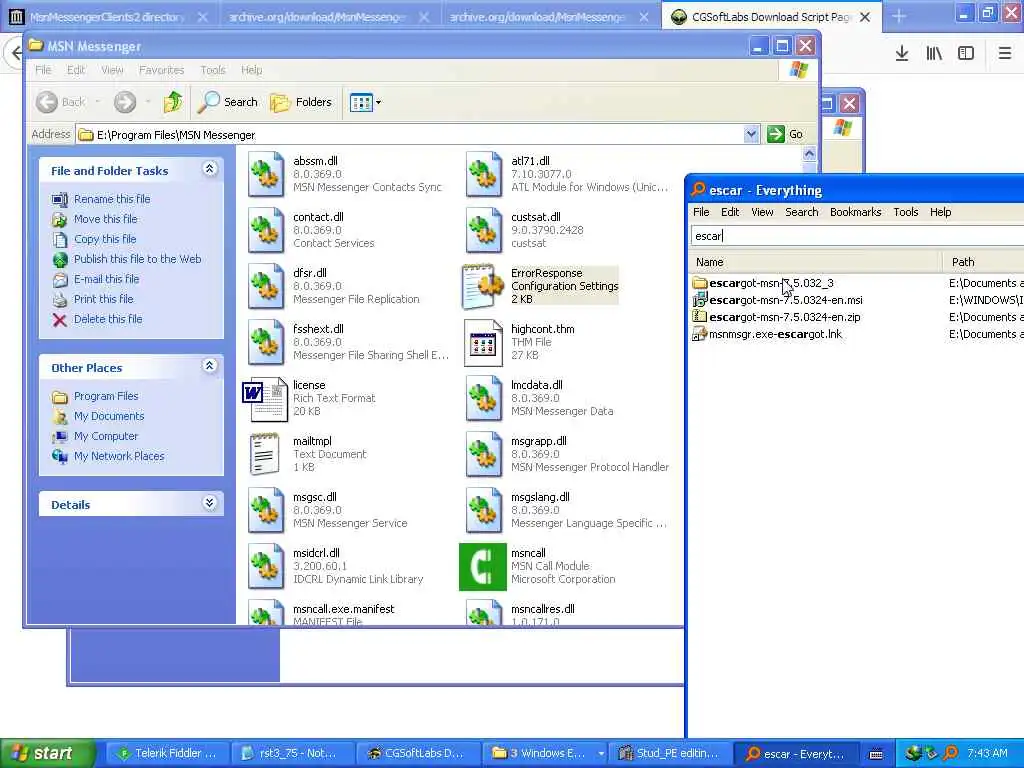This screenshot has height=768, width=1024.
Task: Click the Windows Start button
Action: (48, 753)
